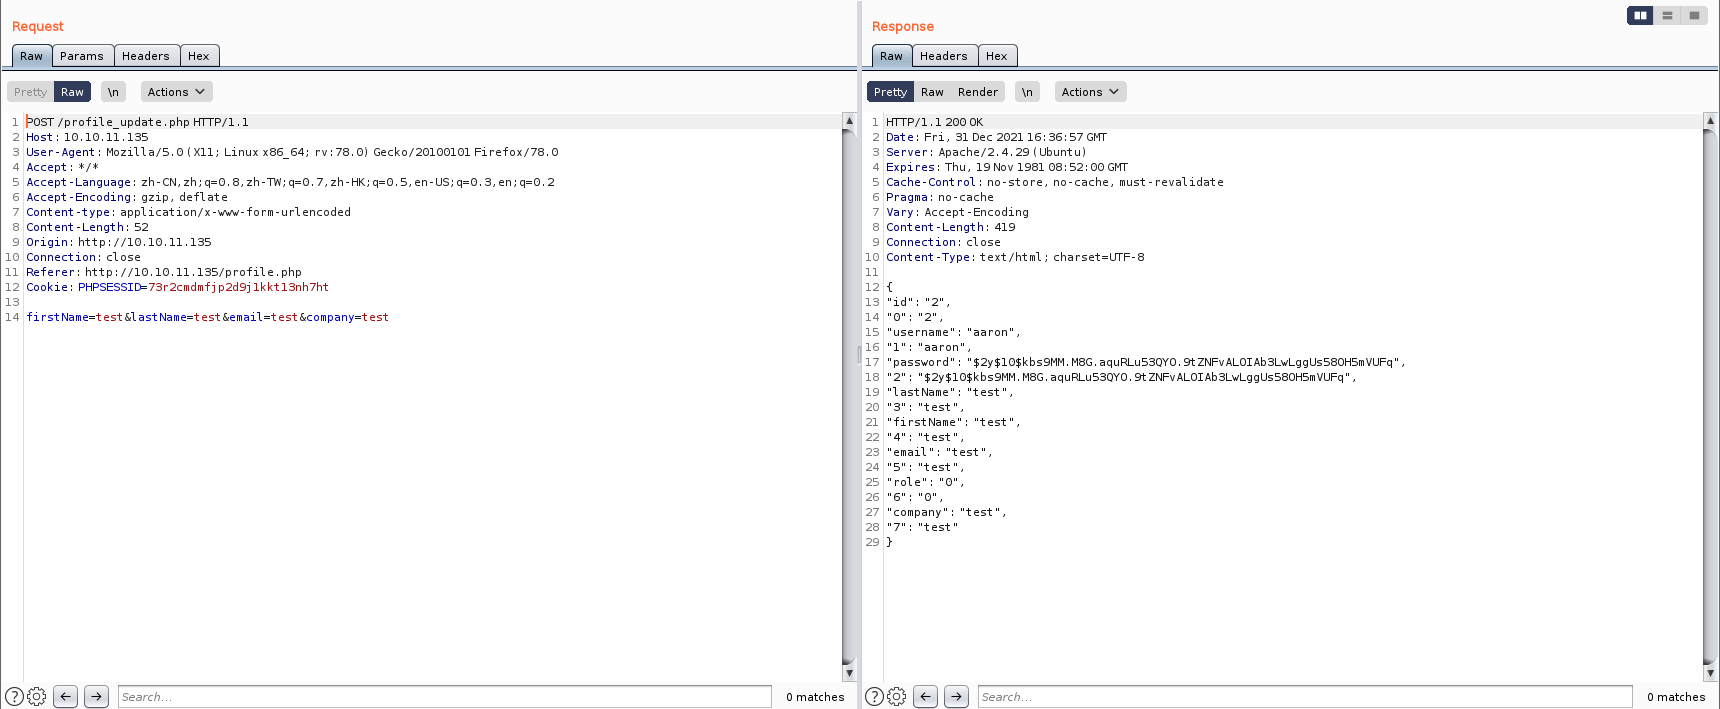1720x709 pixels.
Task: Focus the Response search field
Action: [1305, 697]
